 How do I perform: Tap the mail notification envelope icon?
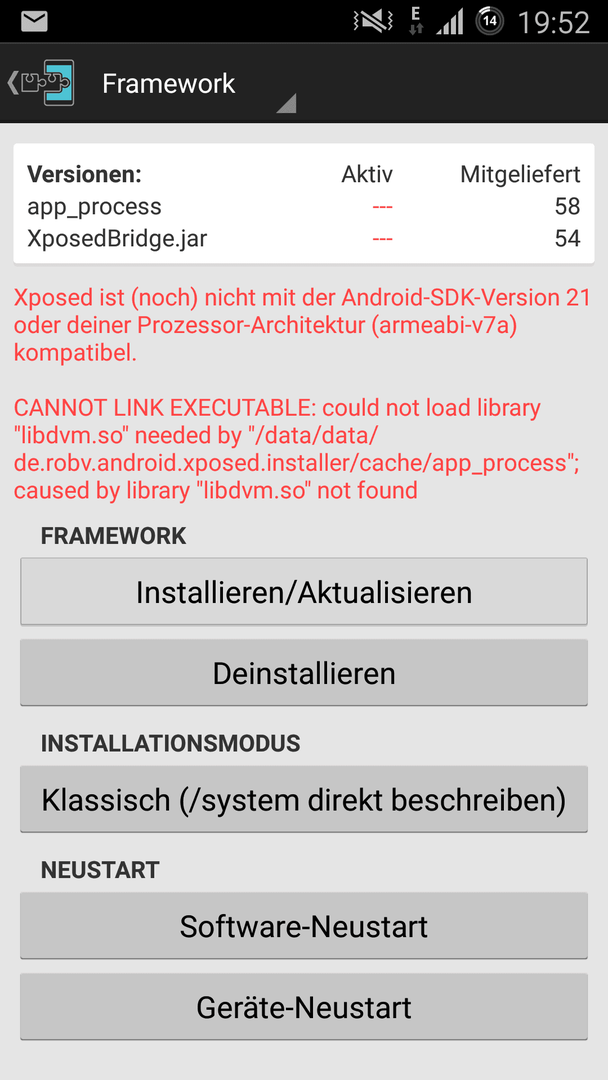click(x=34, y=22)
